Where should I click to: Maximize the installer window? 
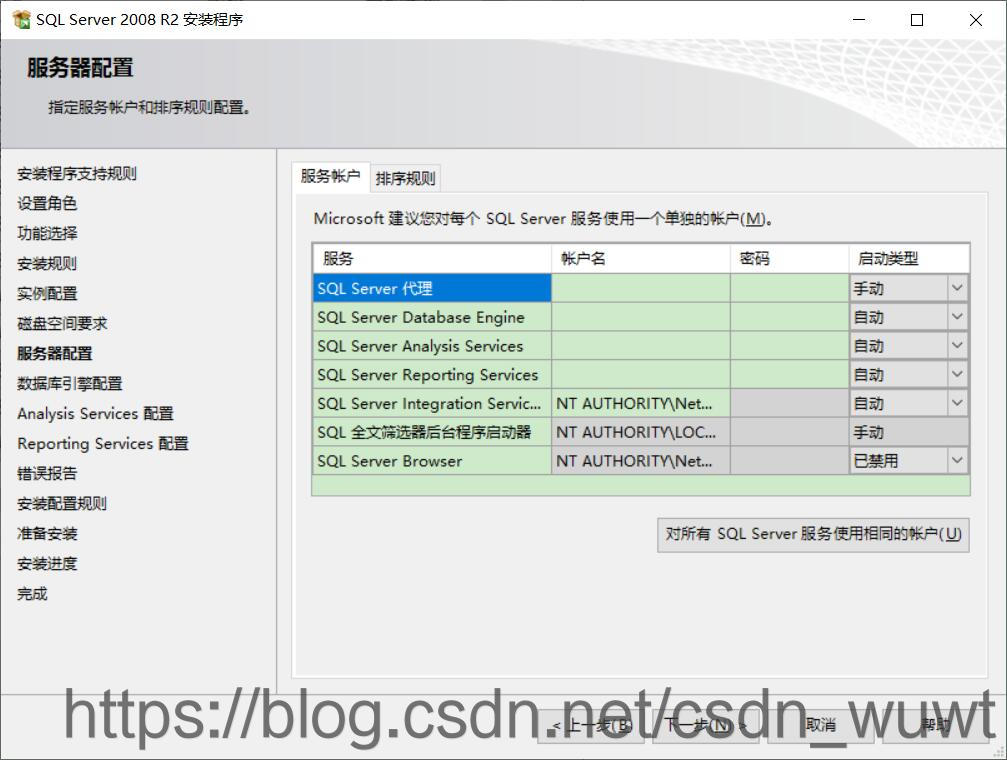point(917,20)
